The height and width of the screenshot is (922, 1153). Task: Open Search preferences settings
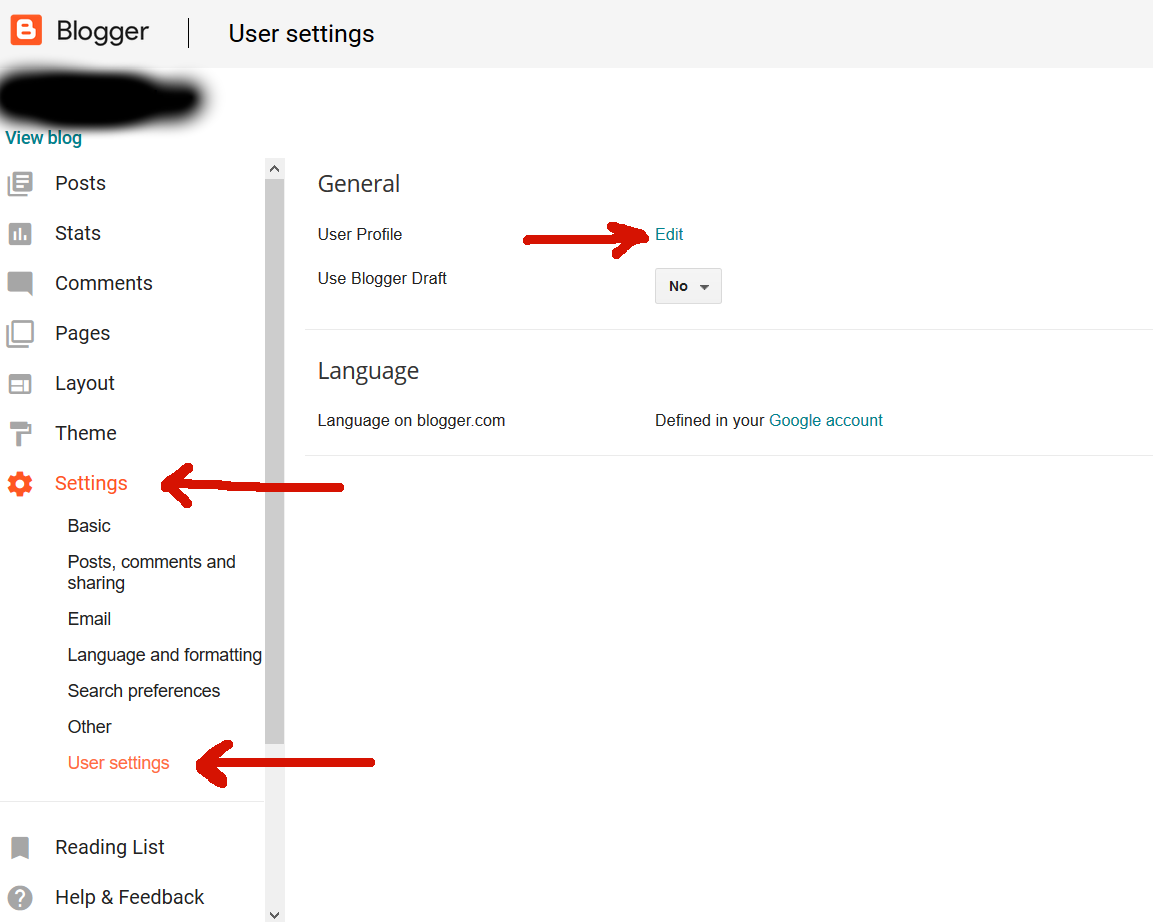(143, 691)
